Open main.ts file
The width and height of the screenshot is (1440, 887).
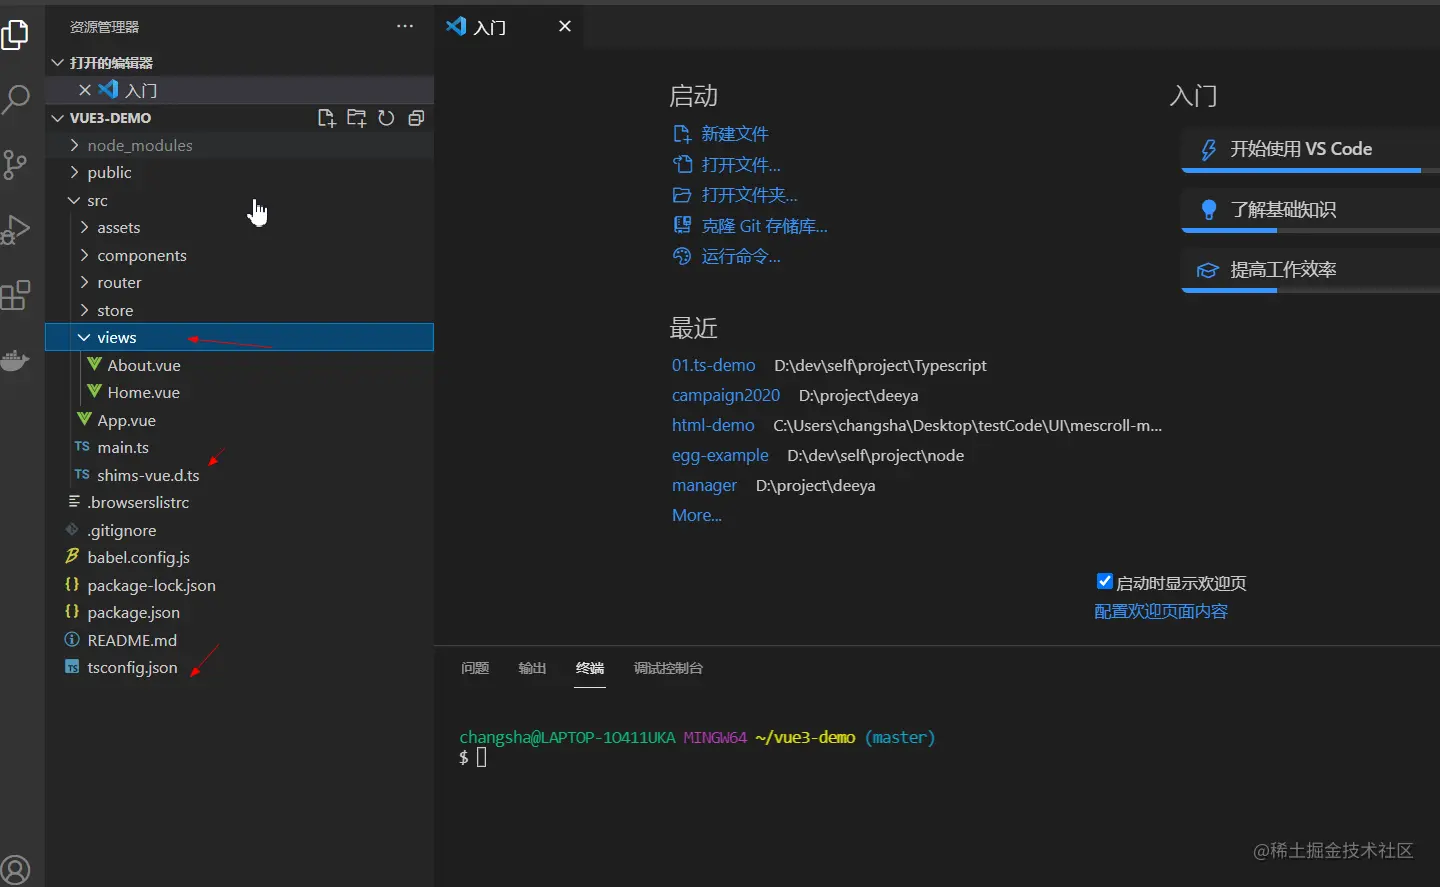(x=240, y=448)
